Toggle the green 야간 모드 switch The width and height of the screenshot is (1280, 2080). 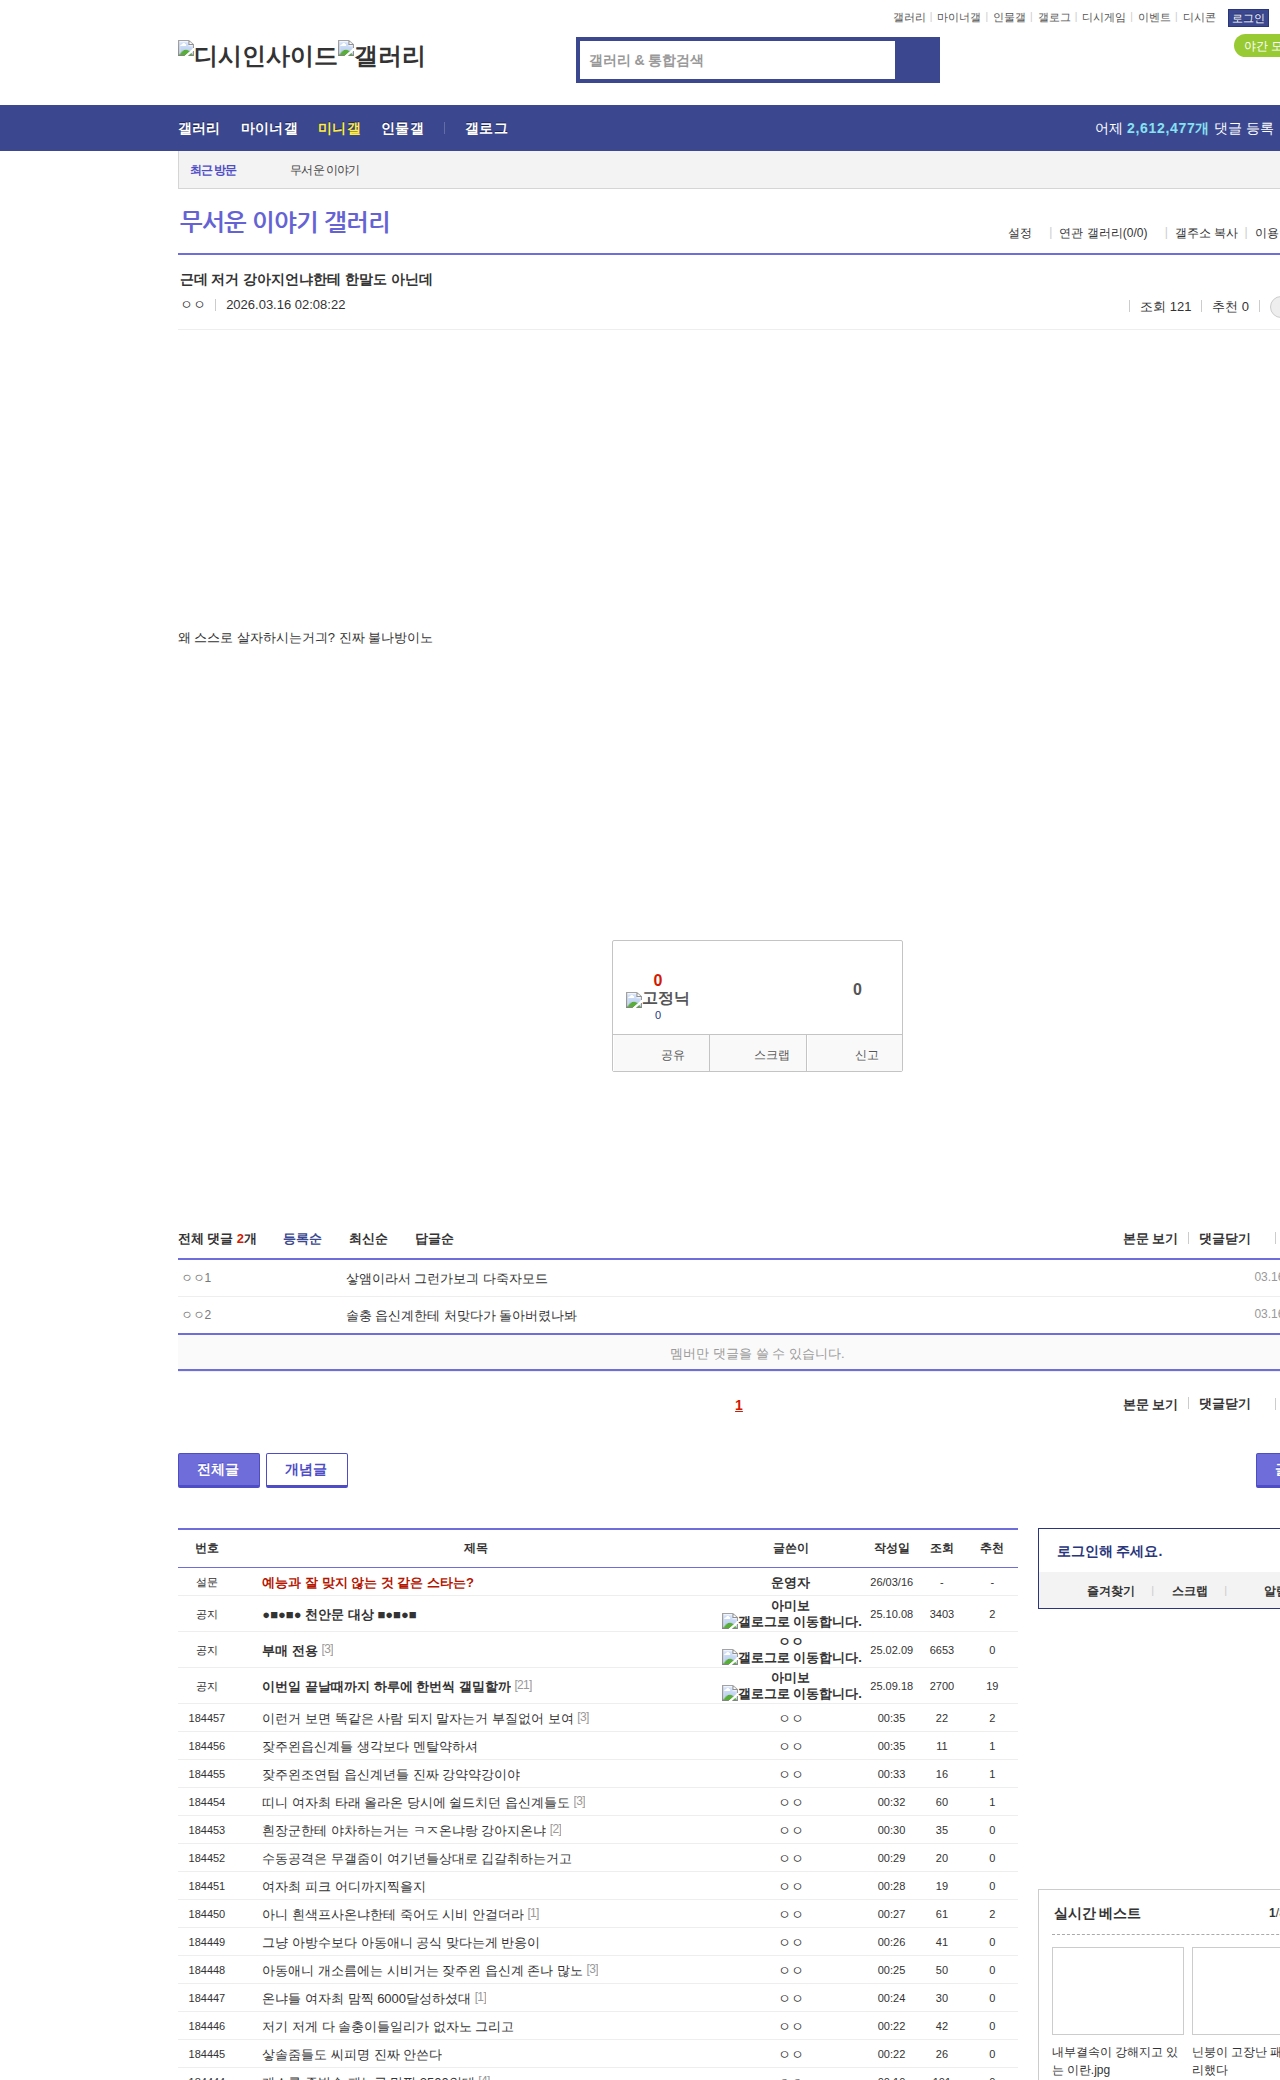1258,46
